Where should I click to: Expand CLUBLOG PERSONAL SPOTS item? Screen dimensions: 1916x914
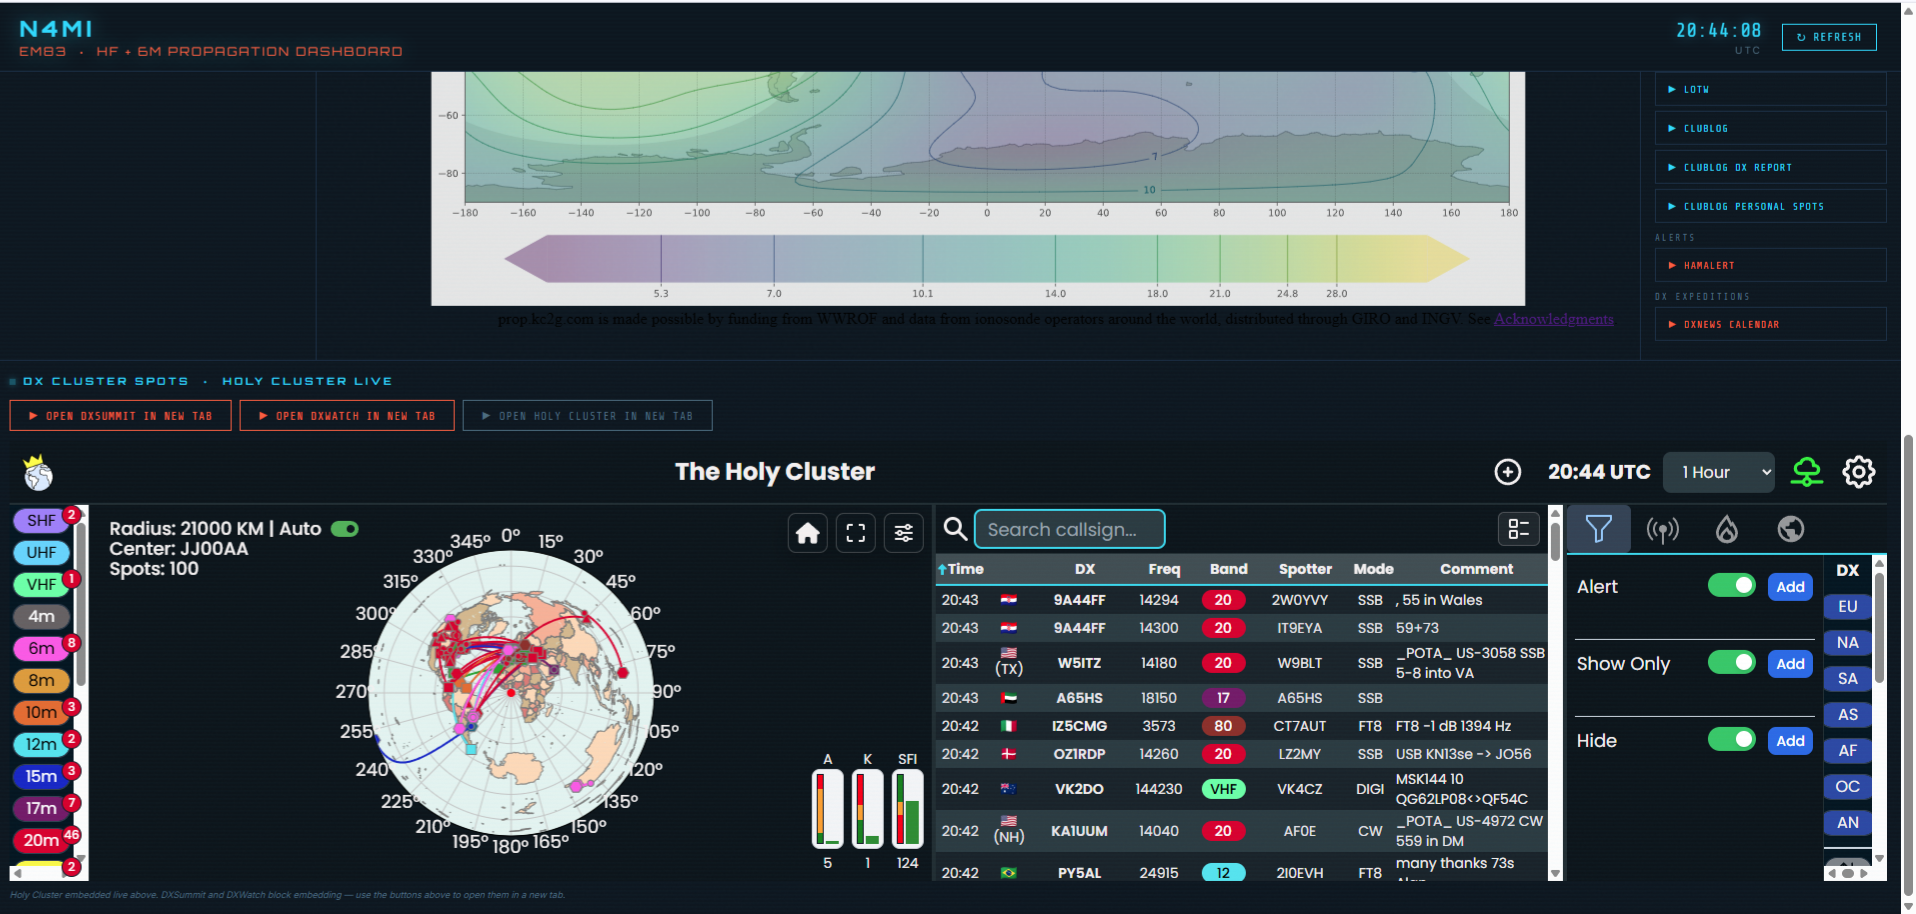coord(1770,206)
